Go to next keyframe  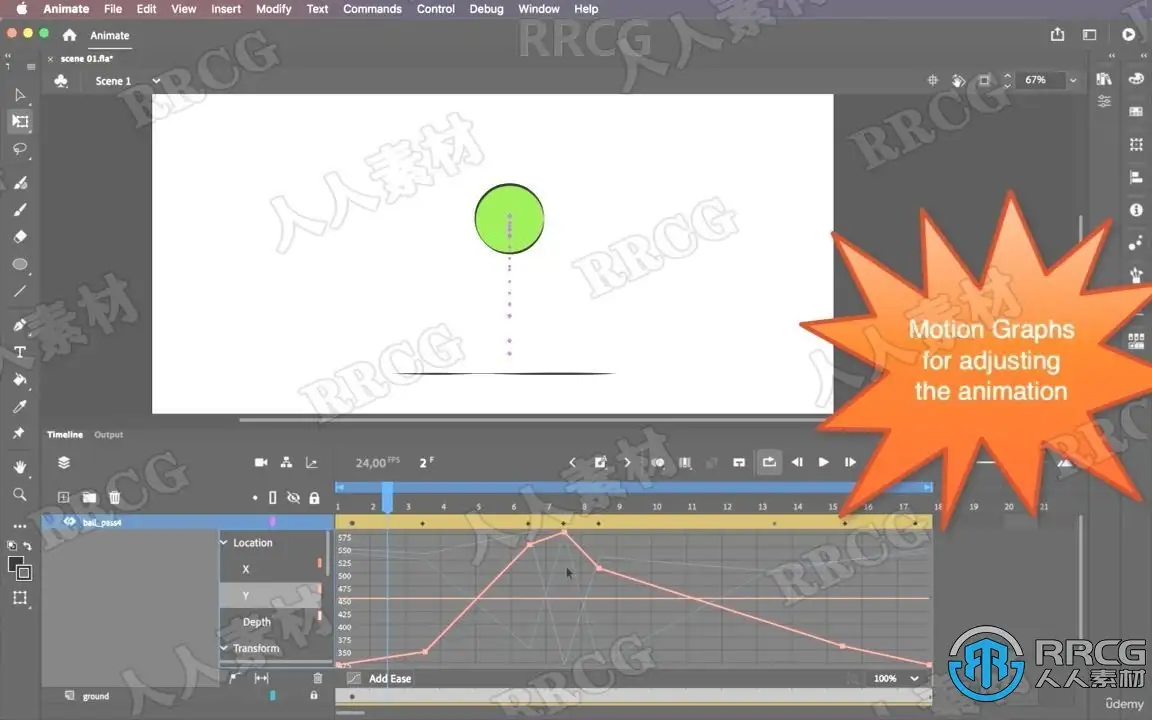click(627, 462)
